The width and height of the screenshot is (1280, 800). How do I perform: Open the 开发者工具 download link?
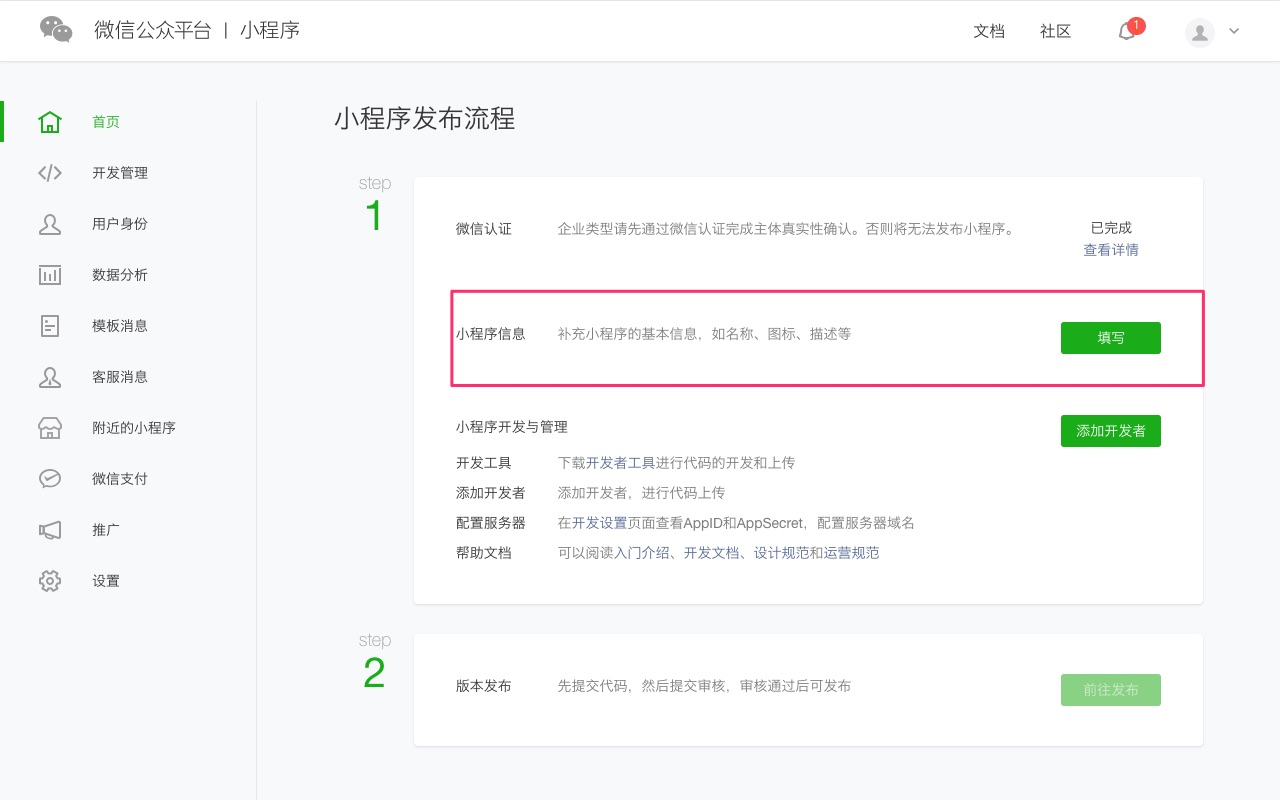coord(620,463)
